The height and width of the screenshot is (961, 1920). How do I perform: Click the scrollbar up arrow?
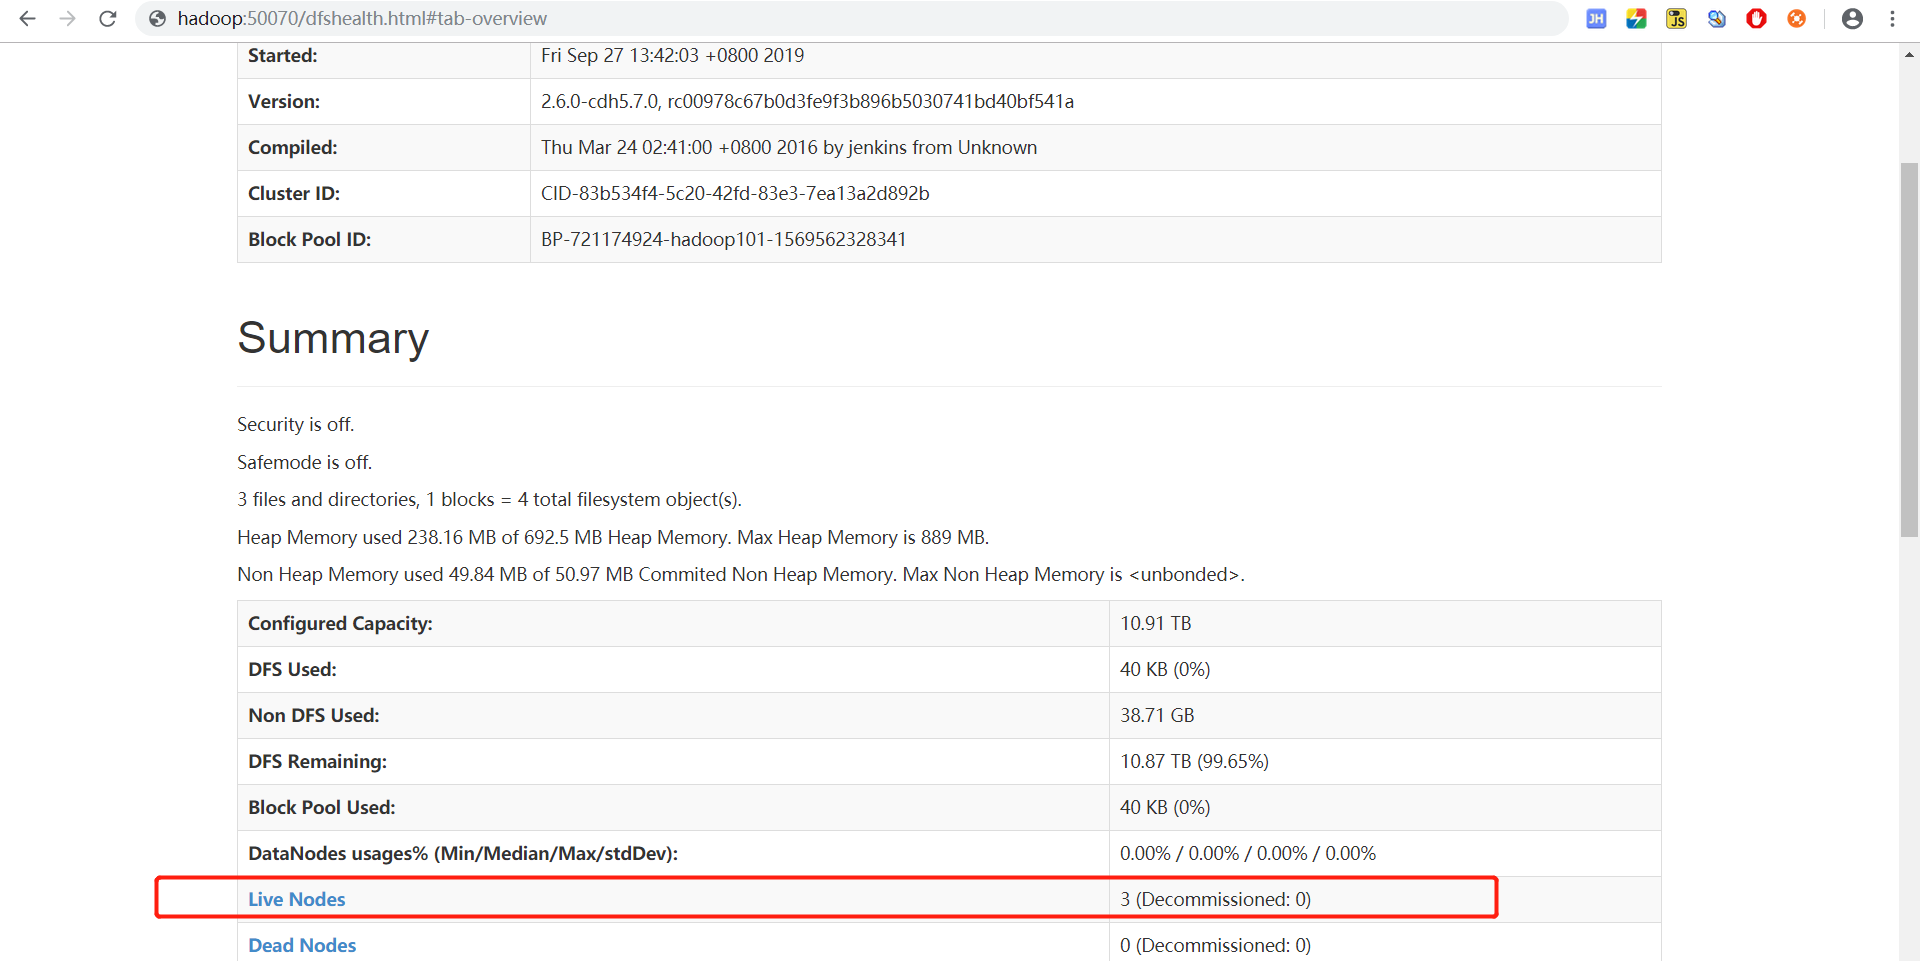1909,55
